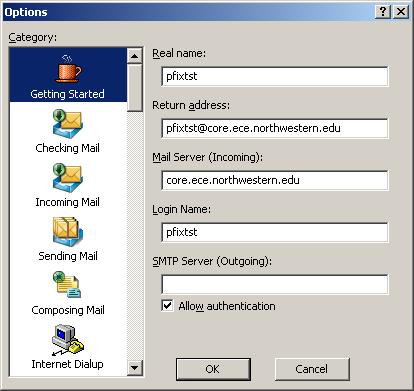
Task: Click the "Return address:" label
Action: click(x=191, y=105)
